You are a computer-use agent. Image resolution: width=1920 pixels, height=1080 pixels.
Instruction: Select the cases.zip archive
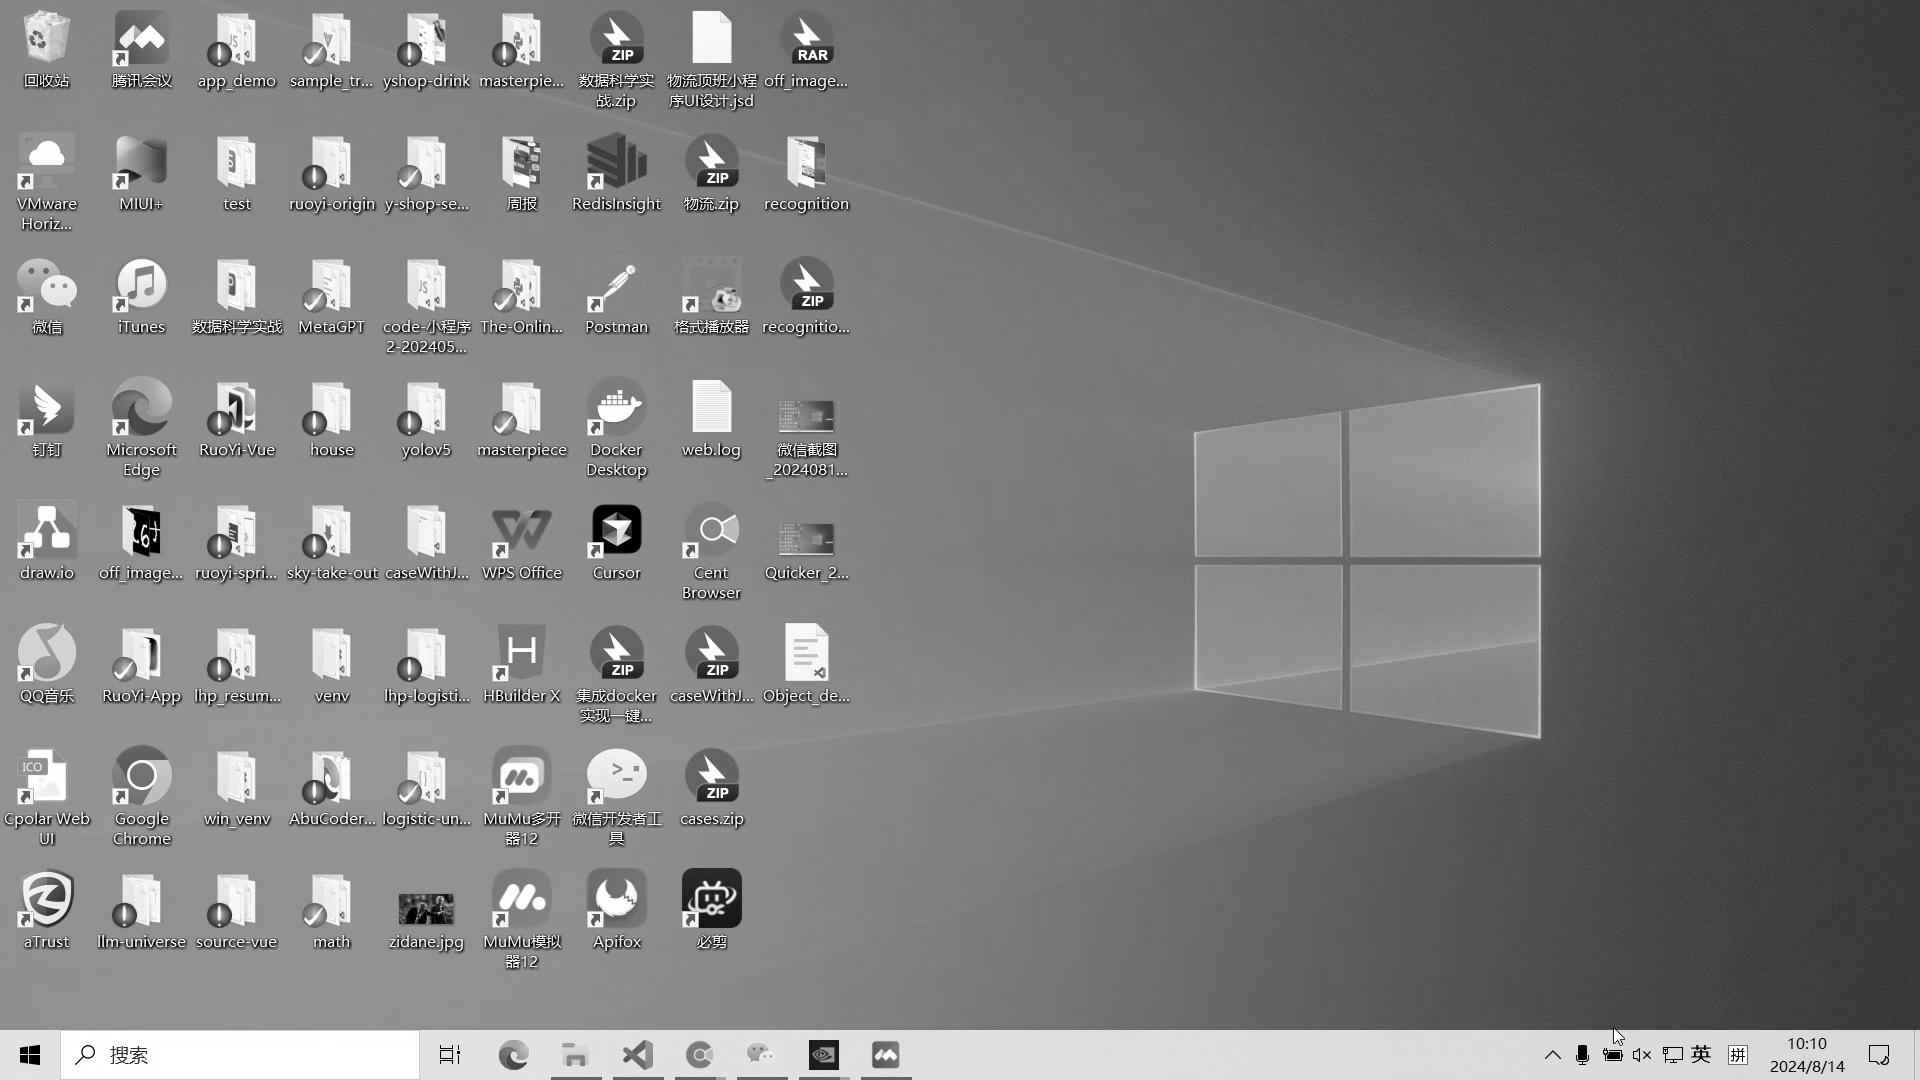pos(711,788)
